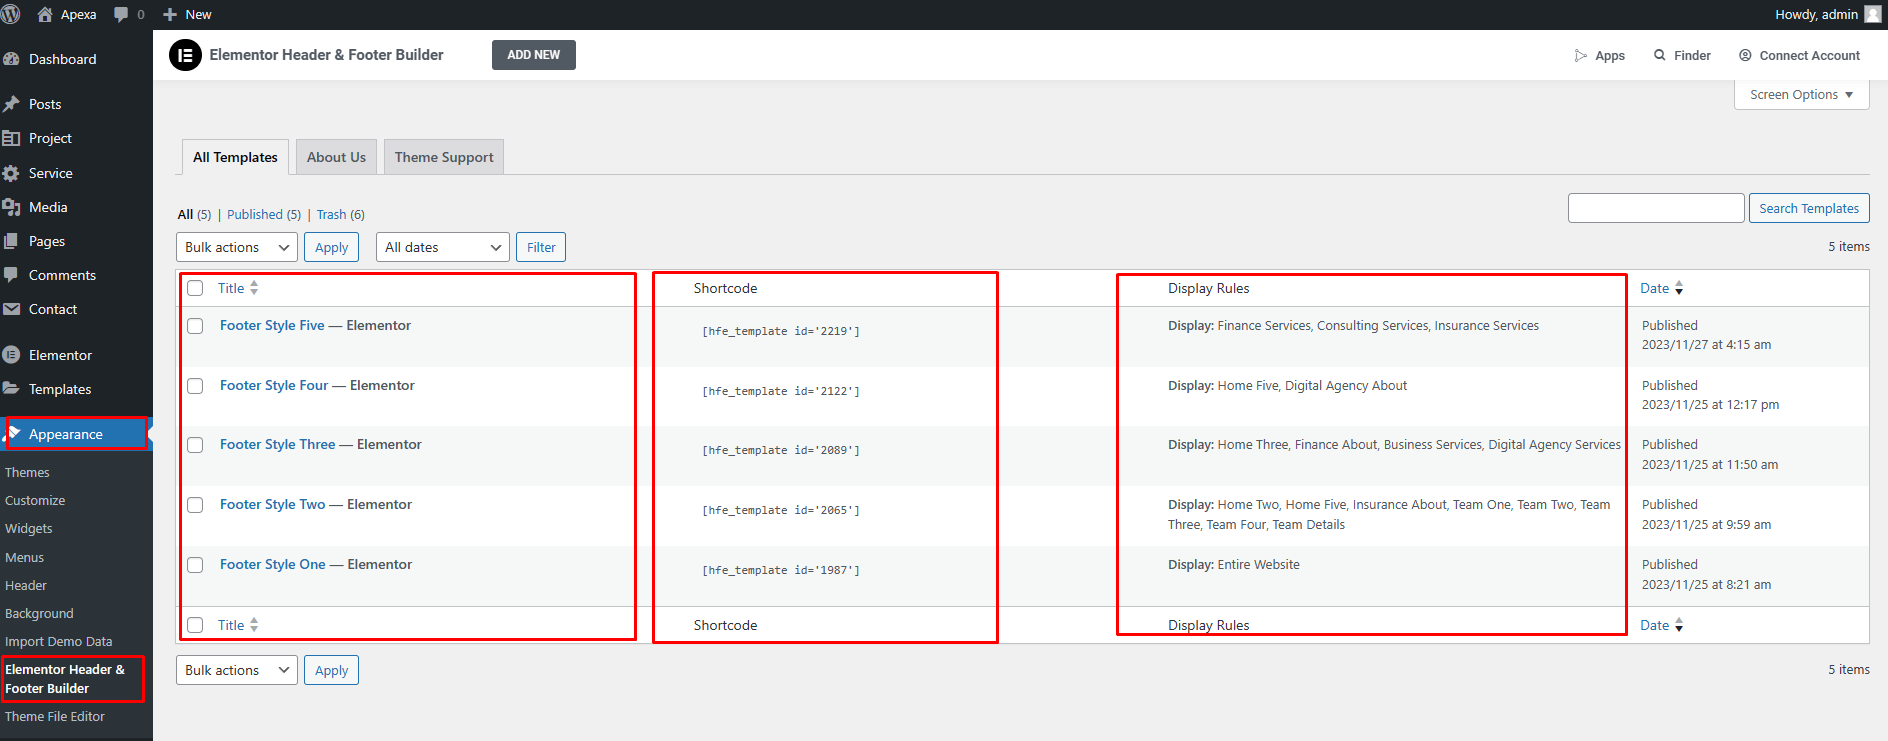Sort by Date using header sort arrows
The height and width of the screenshot is (741, 1888).
point(1679,288)
